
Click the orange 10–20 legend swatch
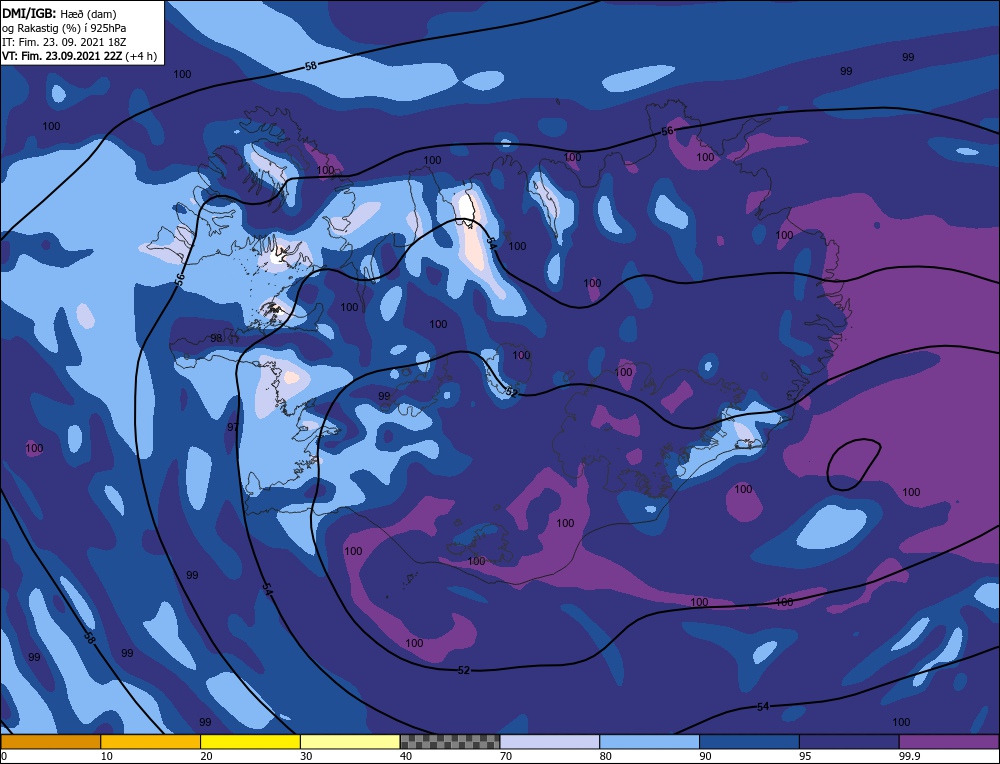click(151, 742)
